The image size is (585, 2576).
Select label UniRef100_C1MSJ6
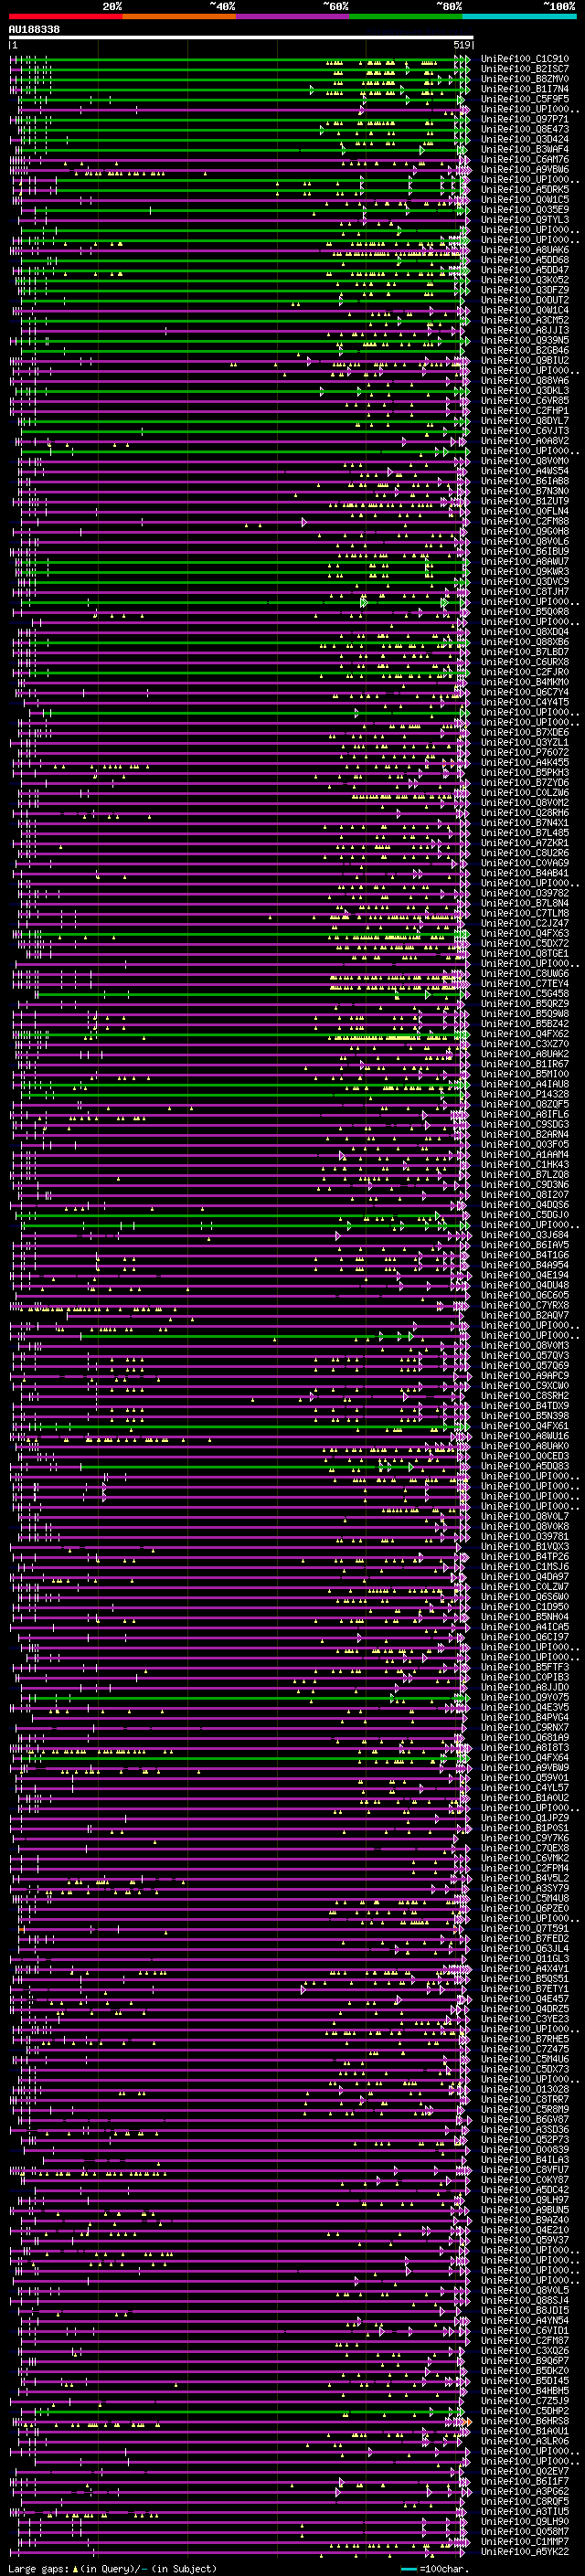[525, 1567]
